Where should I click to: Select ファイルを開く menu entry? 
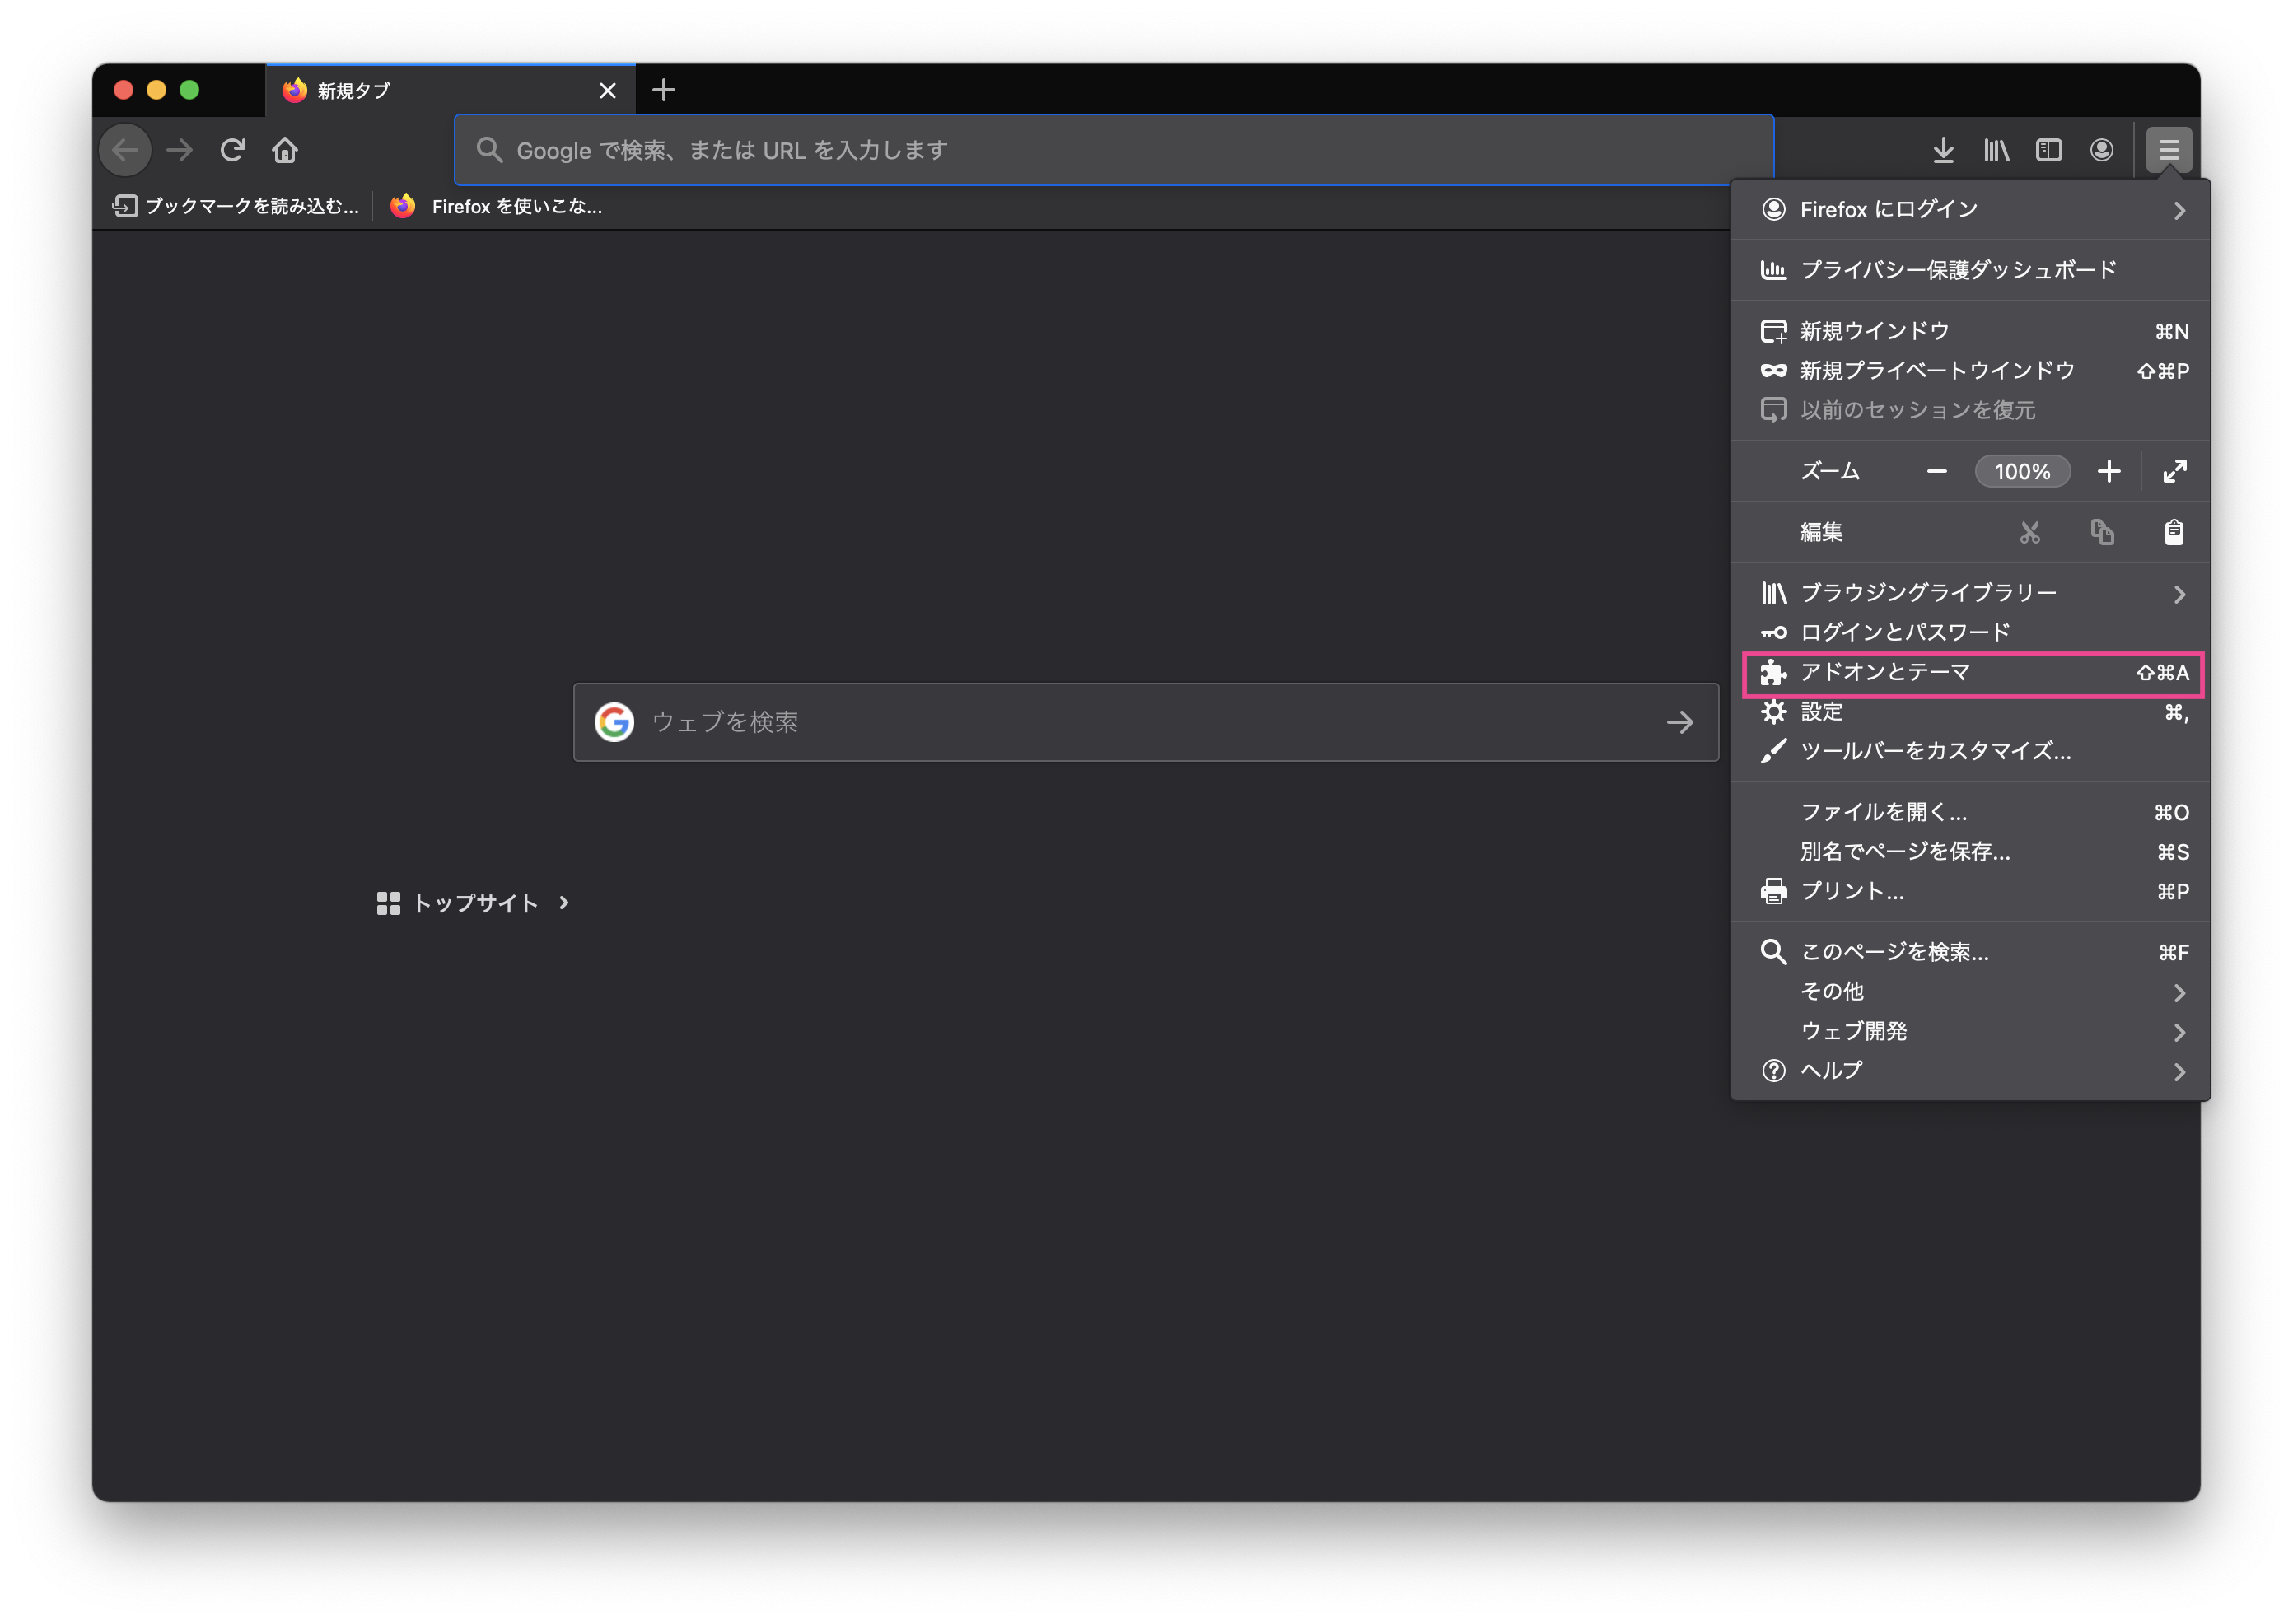1970,812
